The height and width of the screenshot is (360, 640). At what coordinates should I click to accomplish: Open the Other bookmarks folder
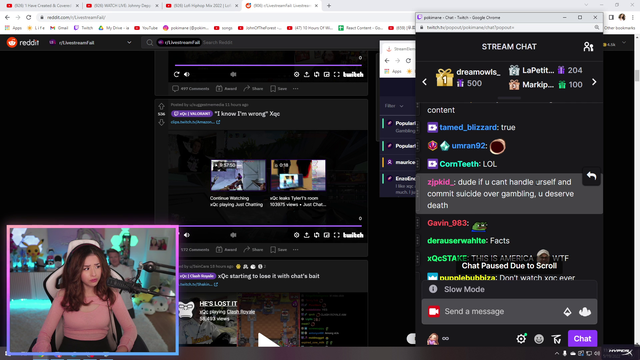pyautogui.click(x=619, y=28)
